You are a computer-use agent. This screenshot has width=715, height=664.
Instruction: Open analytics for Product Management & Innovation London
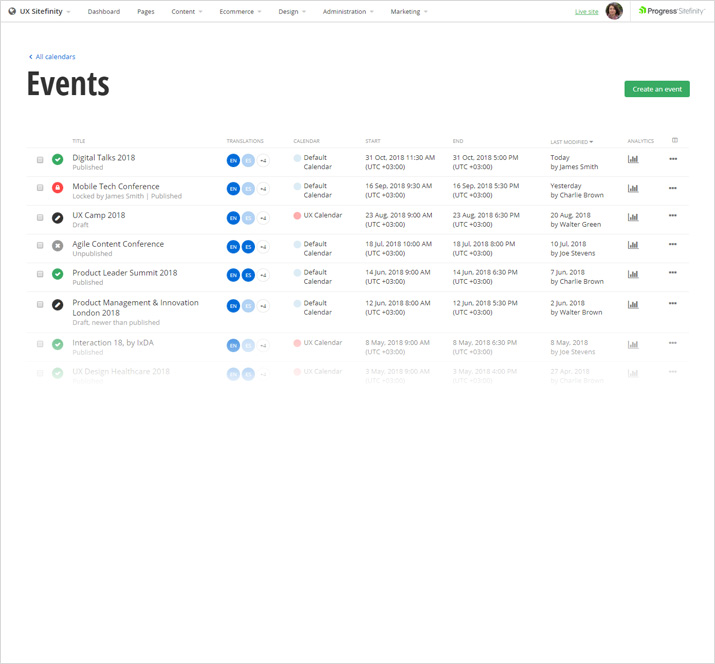[633, 304]
